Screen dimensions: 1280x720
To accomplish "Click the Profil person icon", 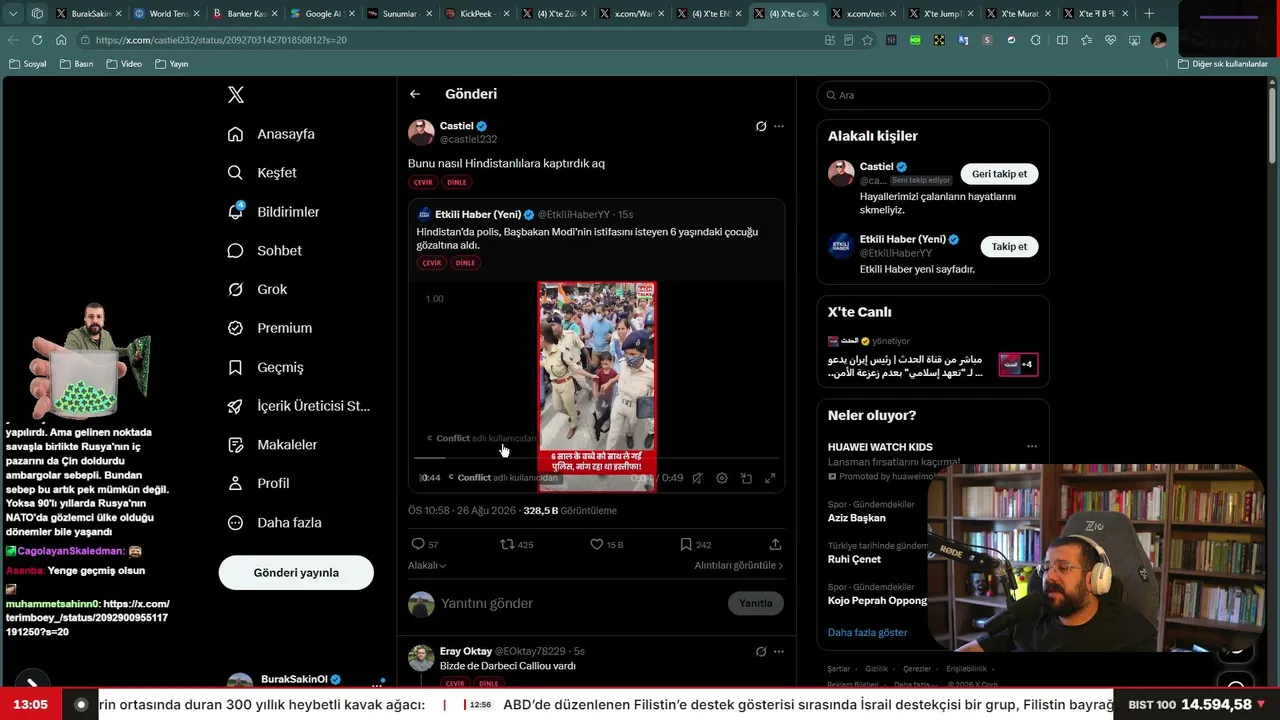I will pyautogui.click(x=235, y=483).
